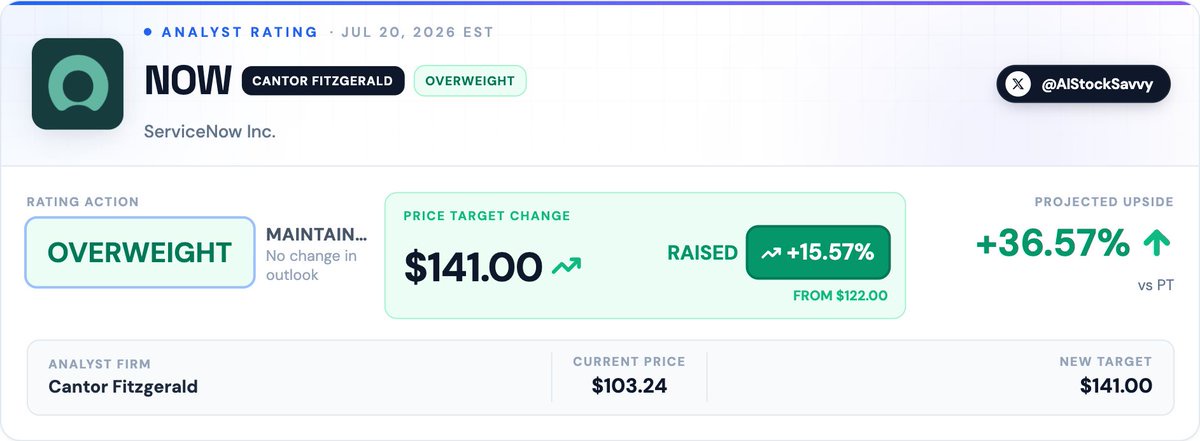The image size is (1200, 441).
Task: Click the ServiceNow Inc. company name
Action: point(210,132)
